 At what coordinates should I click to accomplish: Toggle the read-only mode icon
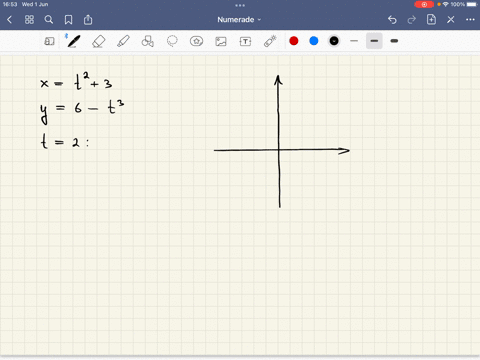[49, 41]
